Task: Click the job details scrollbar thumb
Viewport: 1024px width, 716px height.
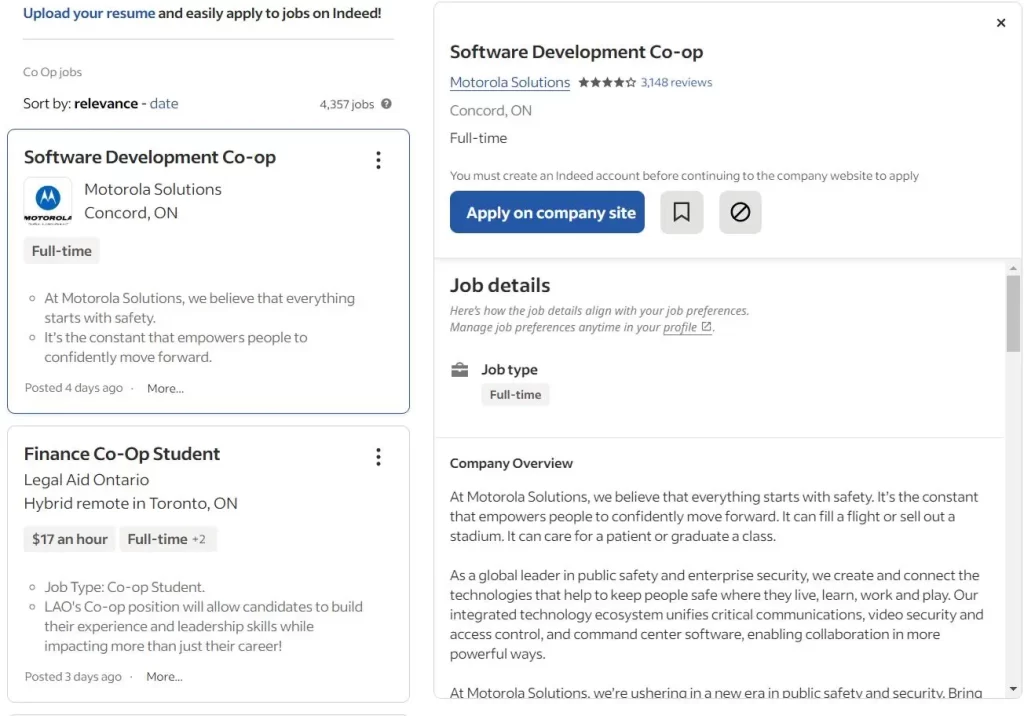Action: tap(1013, 314)
